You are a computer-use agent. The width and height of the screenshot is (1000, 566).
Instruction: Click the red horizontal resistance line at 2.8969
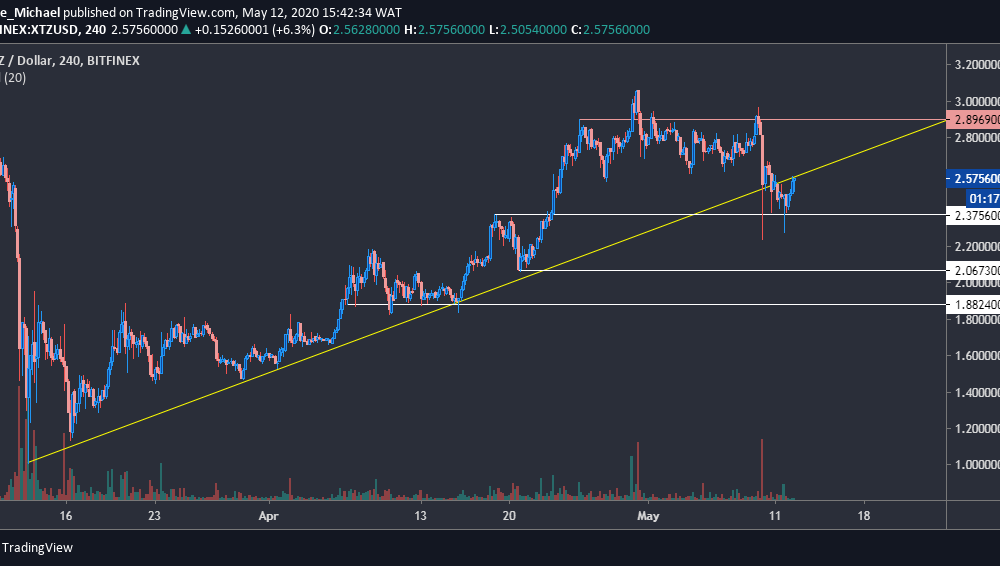coord(762,120)
